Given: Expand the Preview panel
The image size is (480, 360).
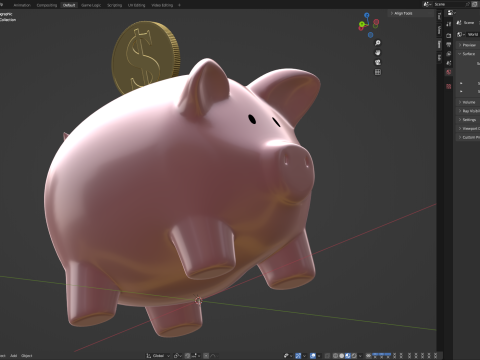Looking at the screenshot, I should pos(467,45).
